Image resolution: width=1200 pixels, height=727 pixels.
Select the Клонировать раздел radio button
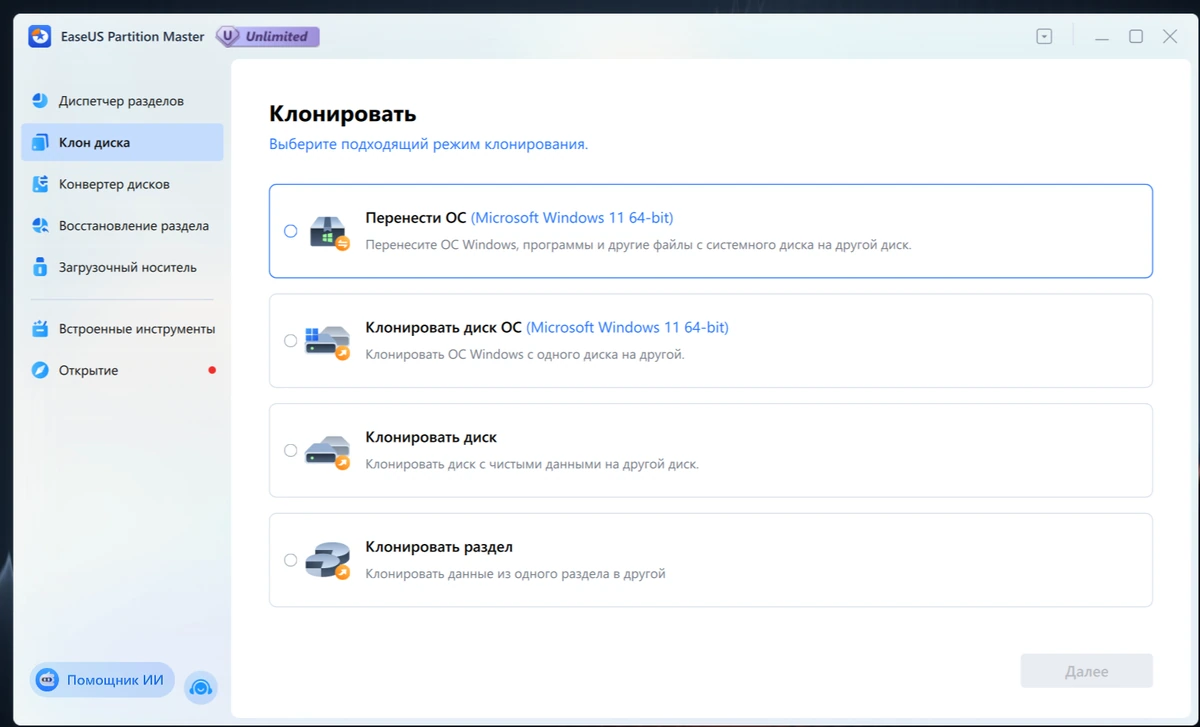coord(290,561)
